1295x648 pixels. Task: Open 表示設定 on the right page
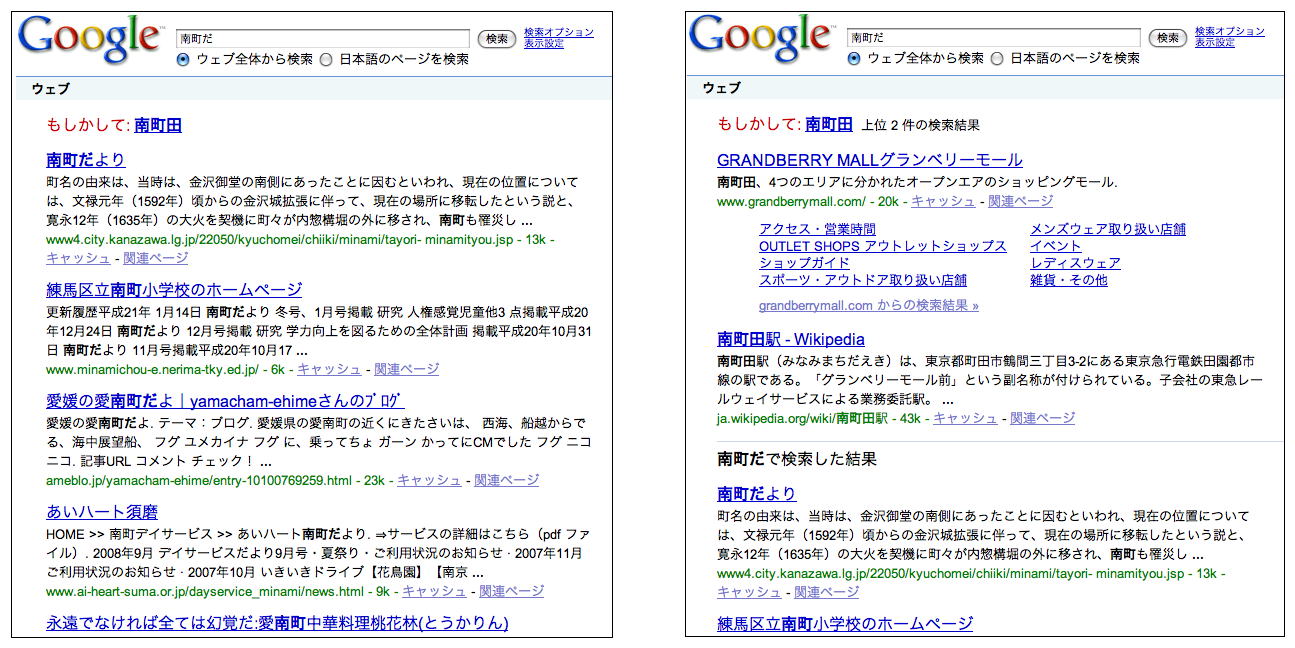click(x=1215, y=43)
